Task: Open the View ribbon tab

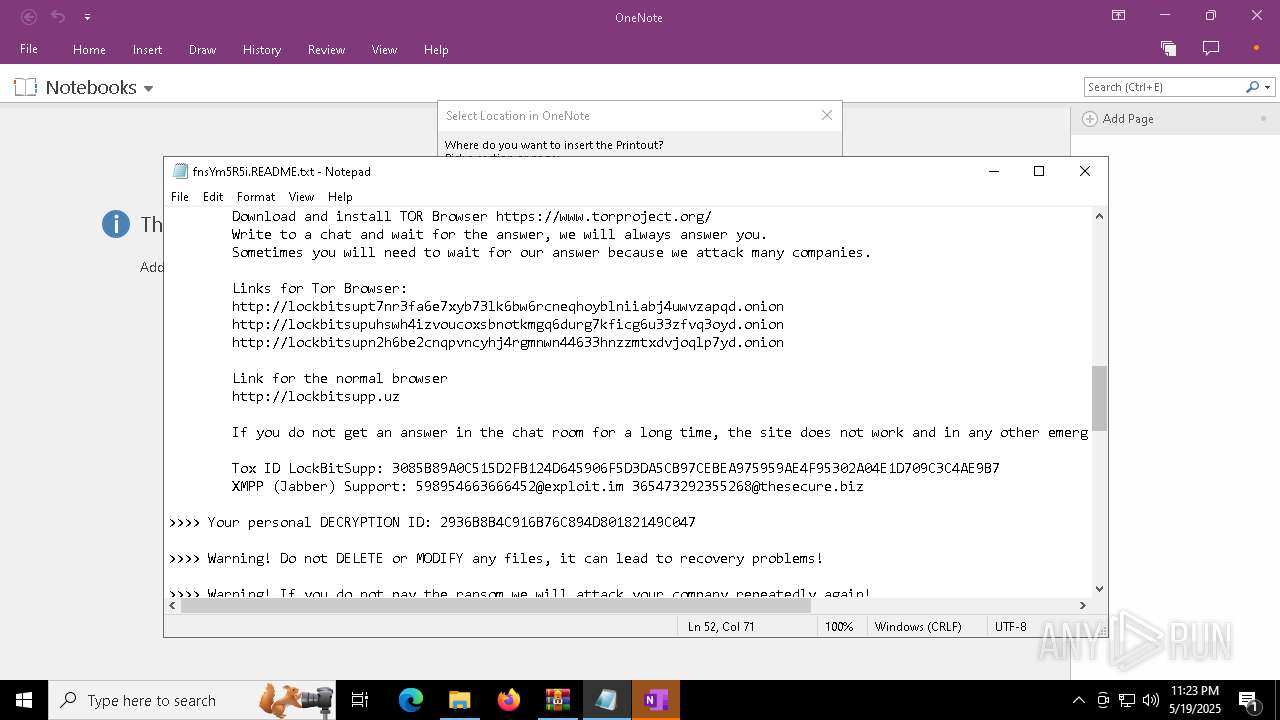Action: click(x=384, y=49)
